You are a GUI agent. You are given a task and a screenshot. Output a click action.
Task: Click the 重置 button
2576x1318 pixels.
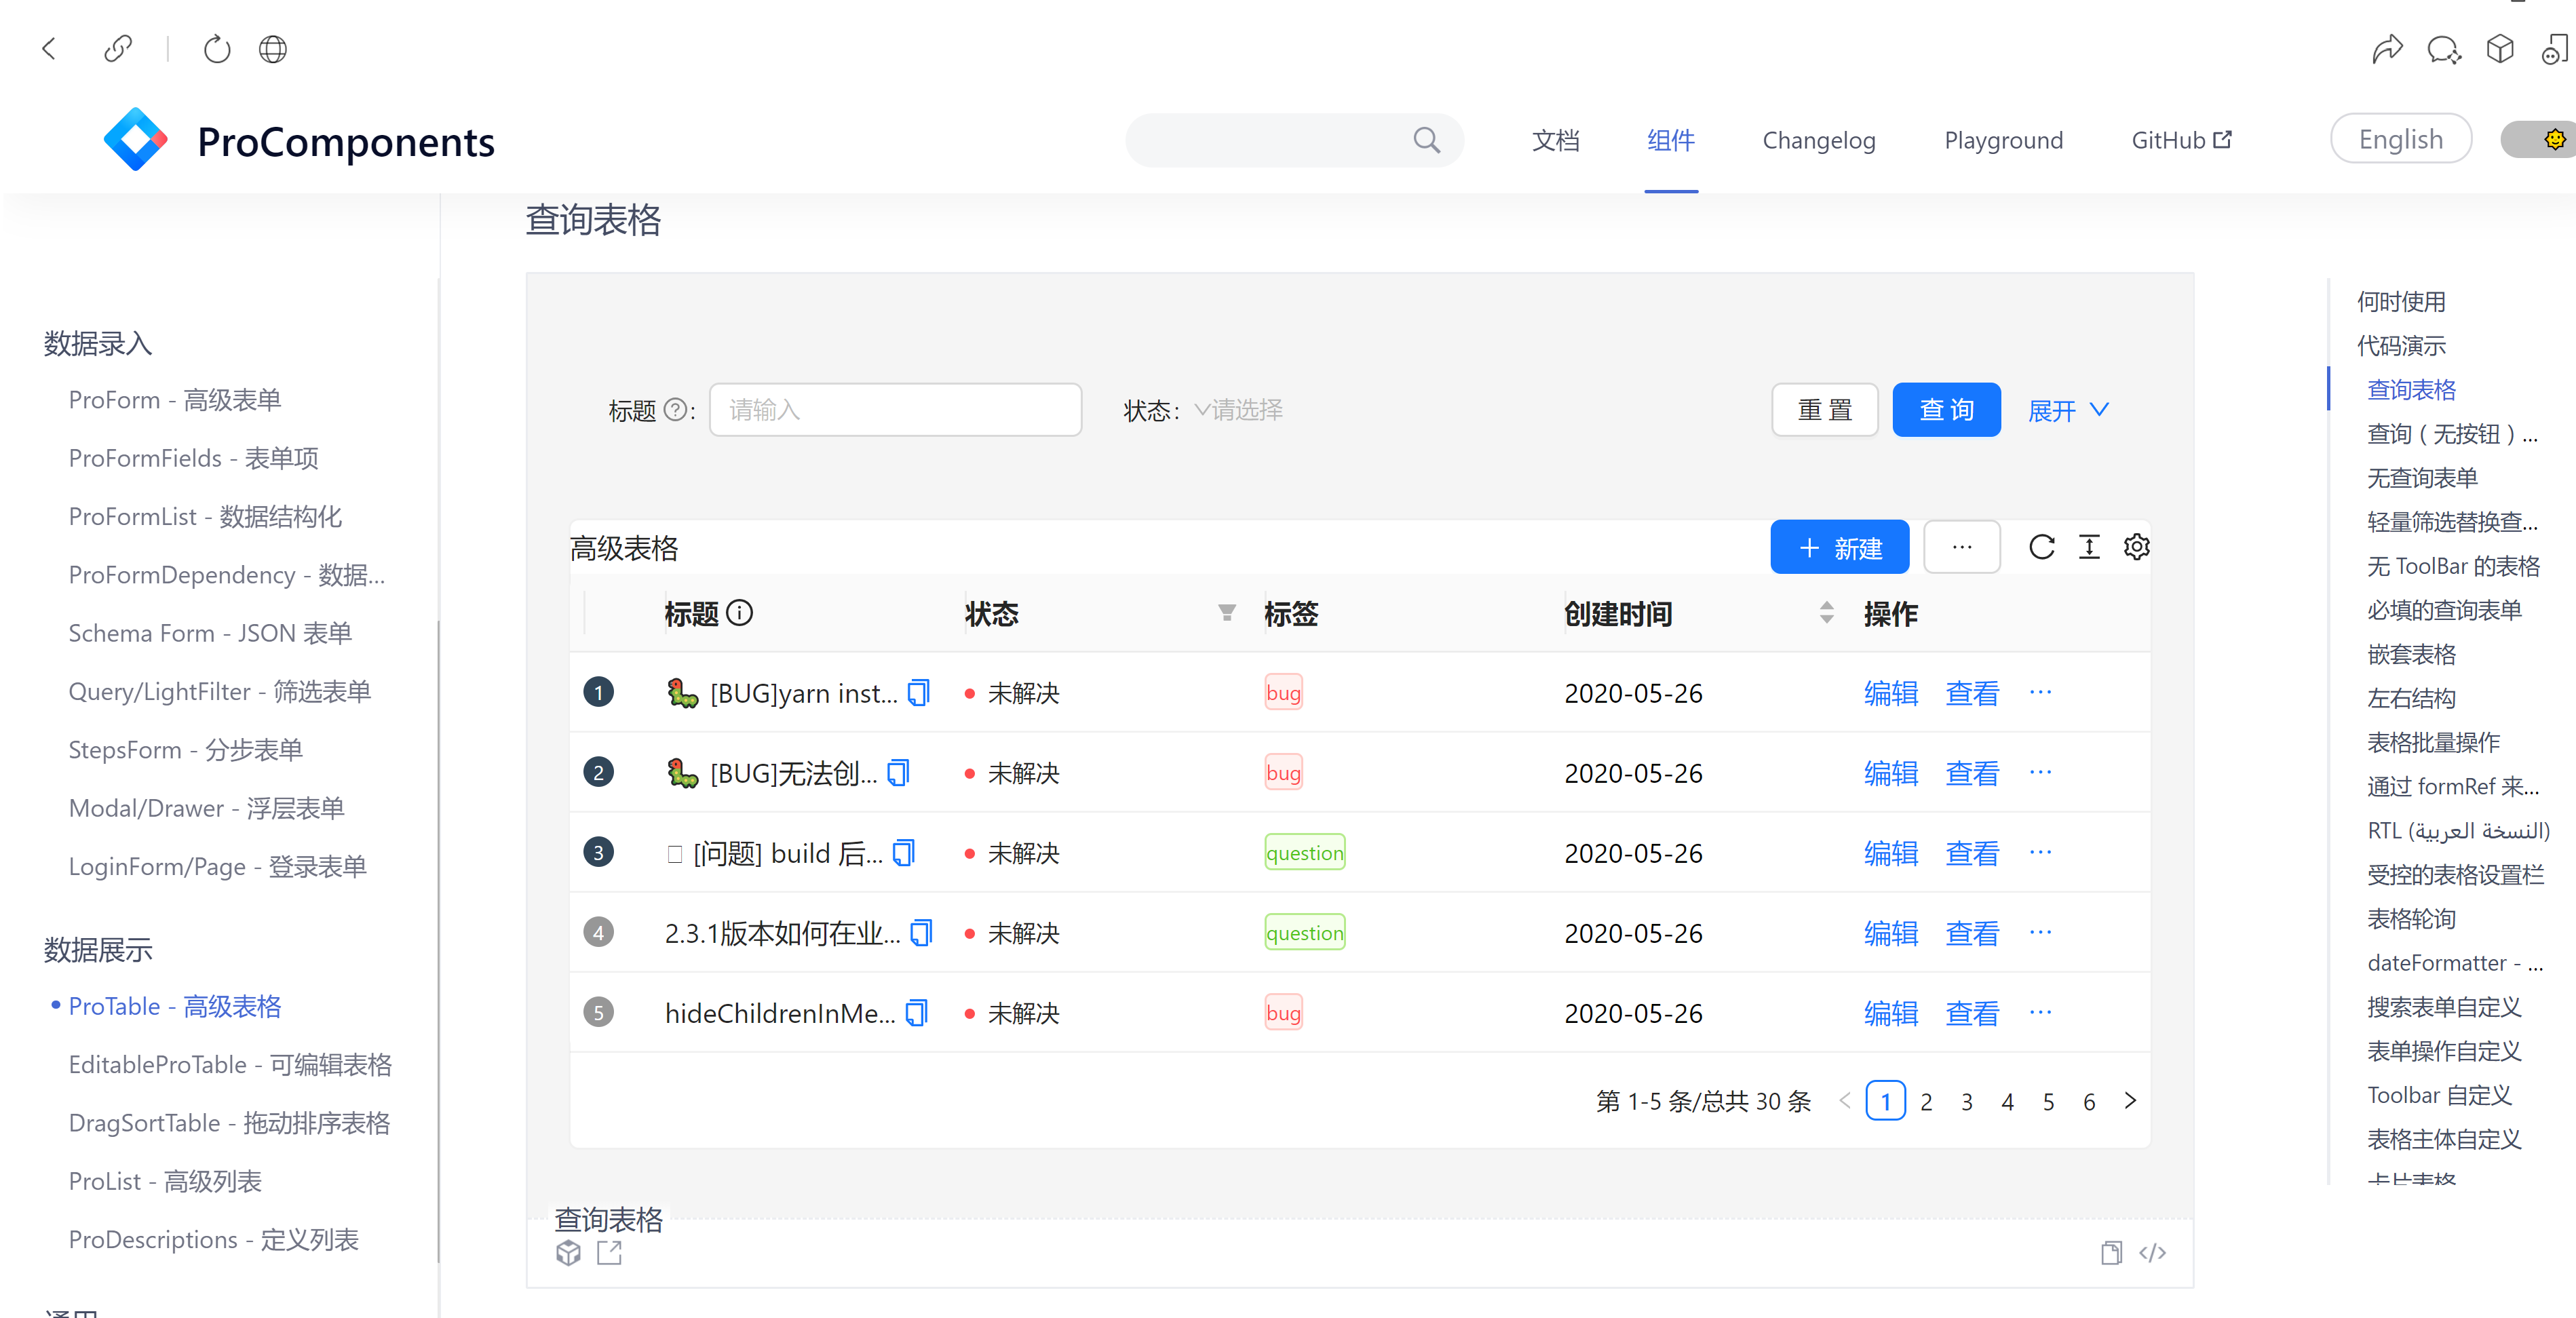[x=1825, y=410]
